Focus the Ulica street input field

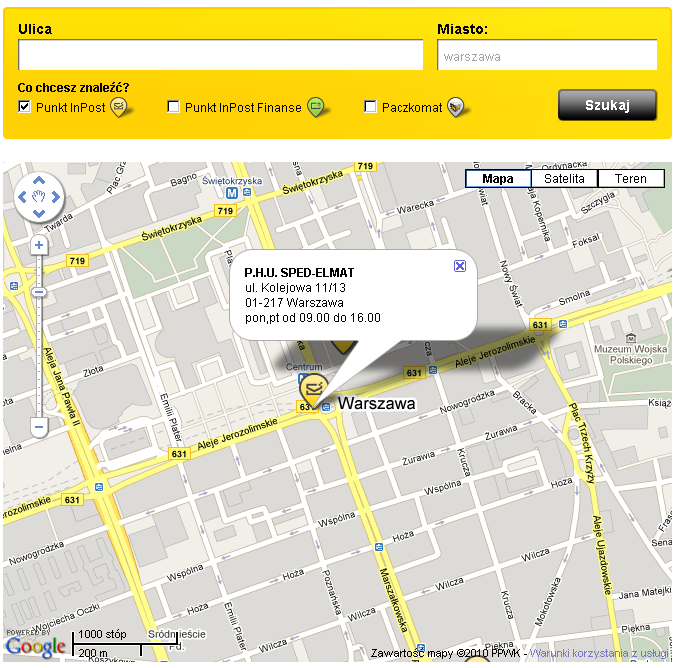pyautogui.click(x=221, y=55)
